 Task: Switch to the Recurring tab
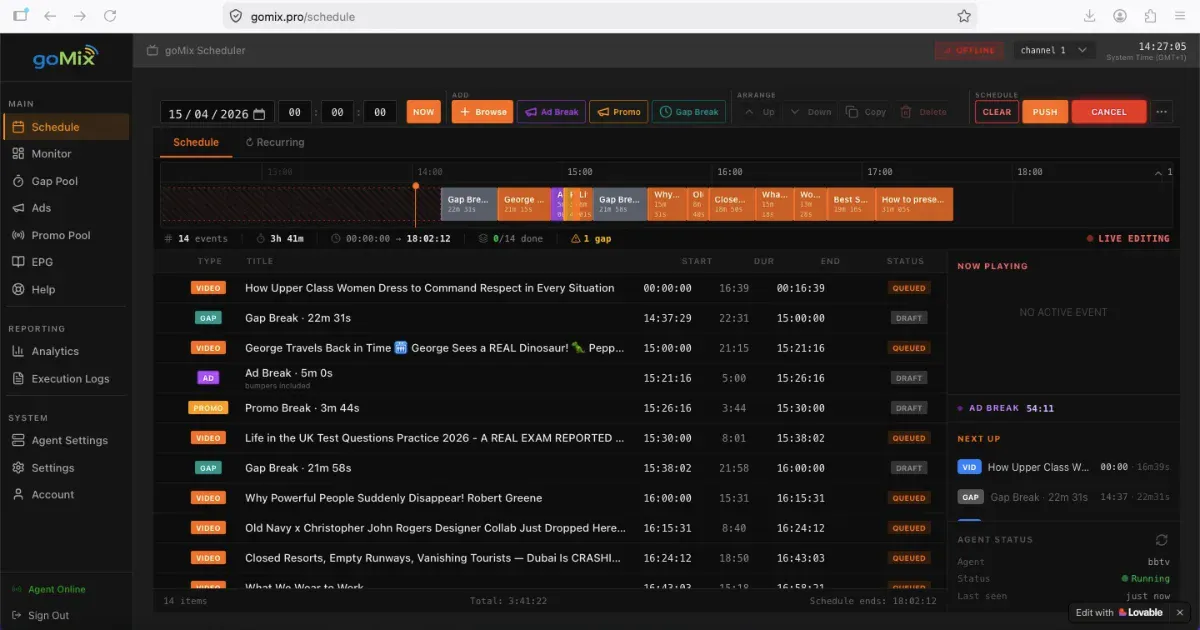tap(275, 143)
